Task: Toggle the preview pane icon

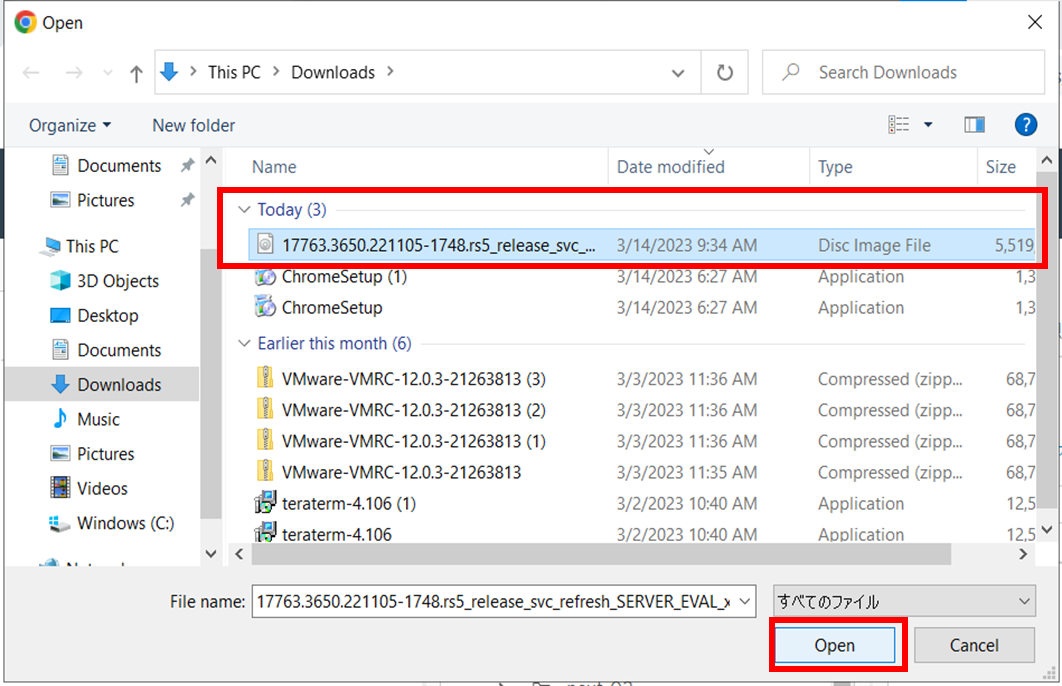Action: click(974, 125)
